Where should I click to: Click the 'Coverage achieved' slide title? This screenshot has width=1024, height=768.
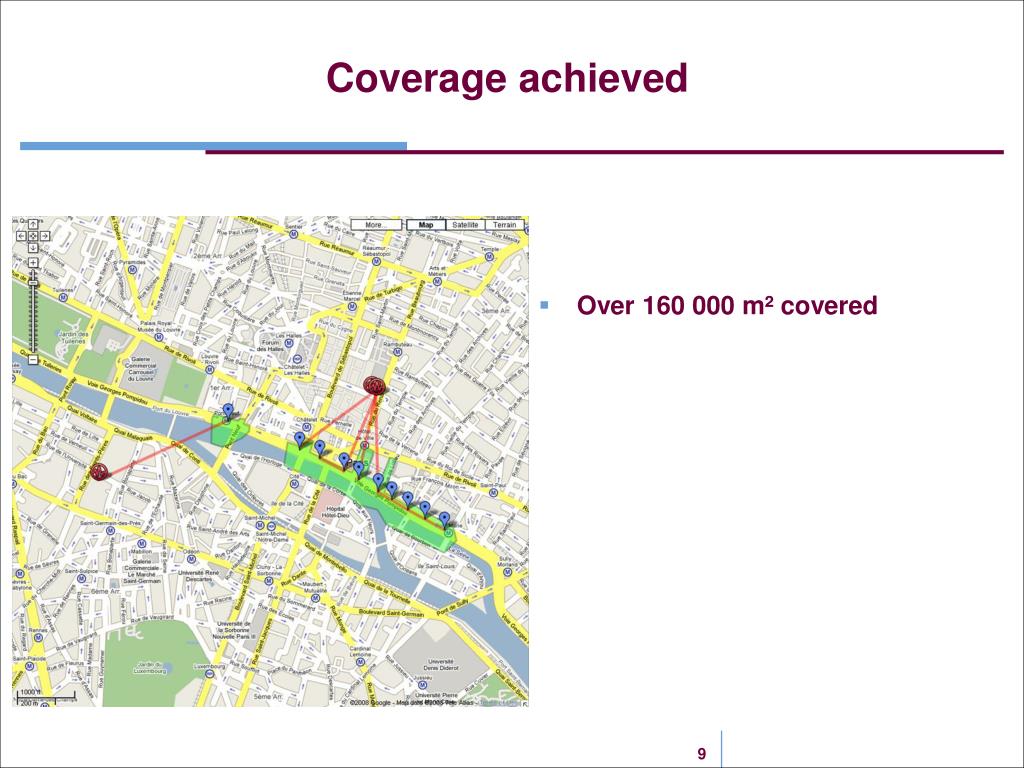[507, 78]
